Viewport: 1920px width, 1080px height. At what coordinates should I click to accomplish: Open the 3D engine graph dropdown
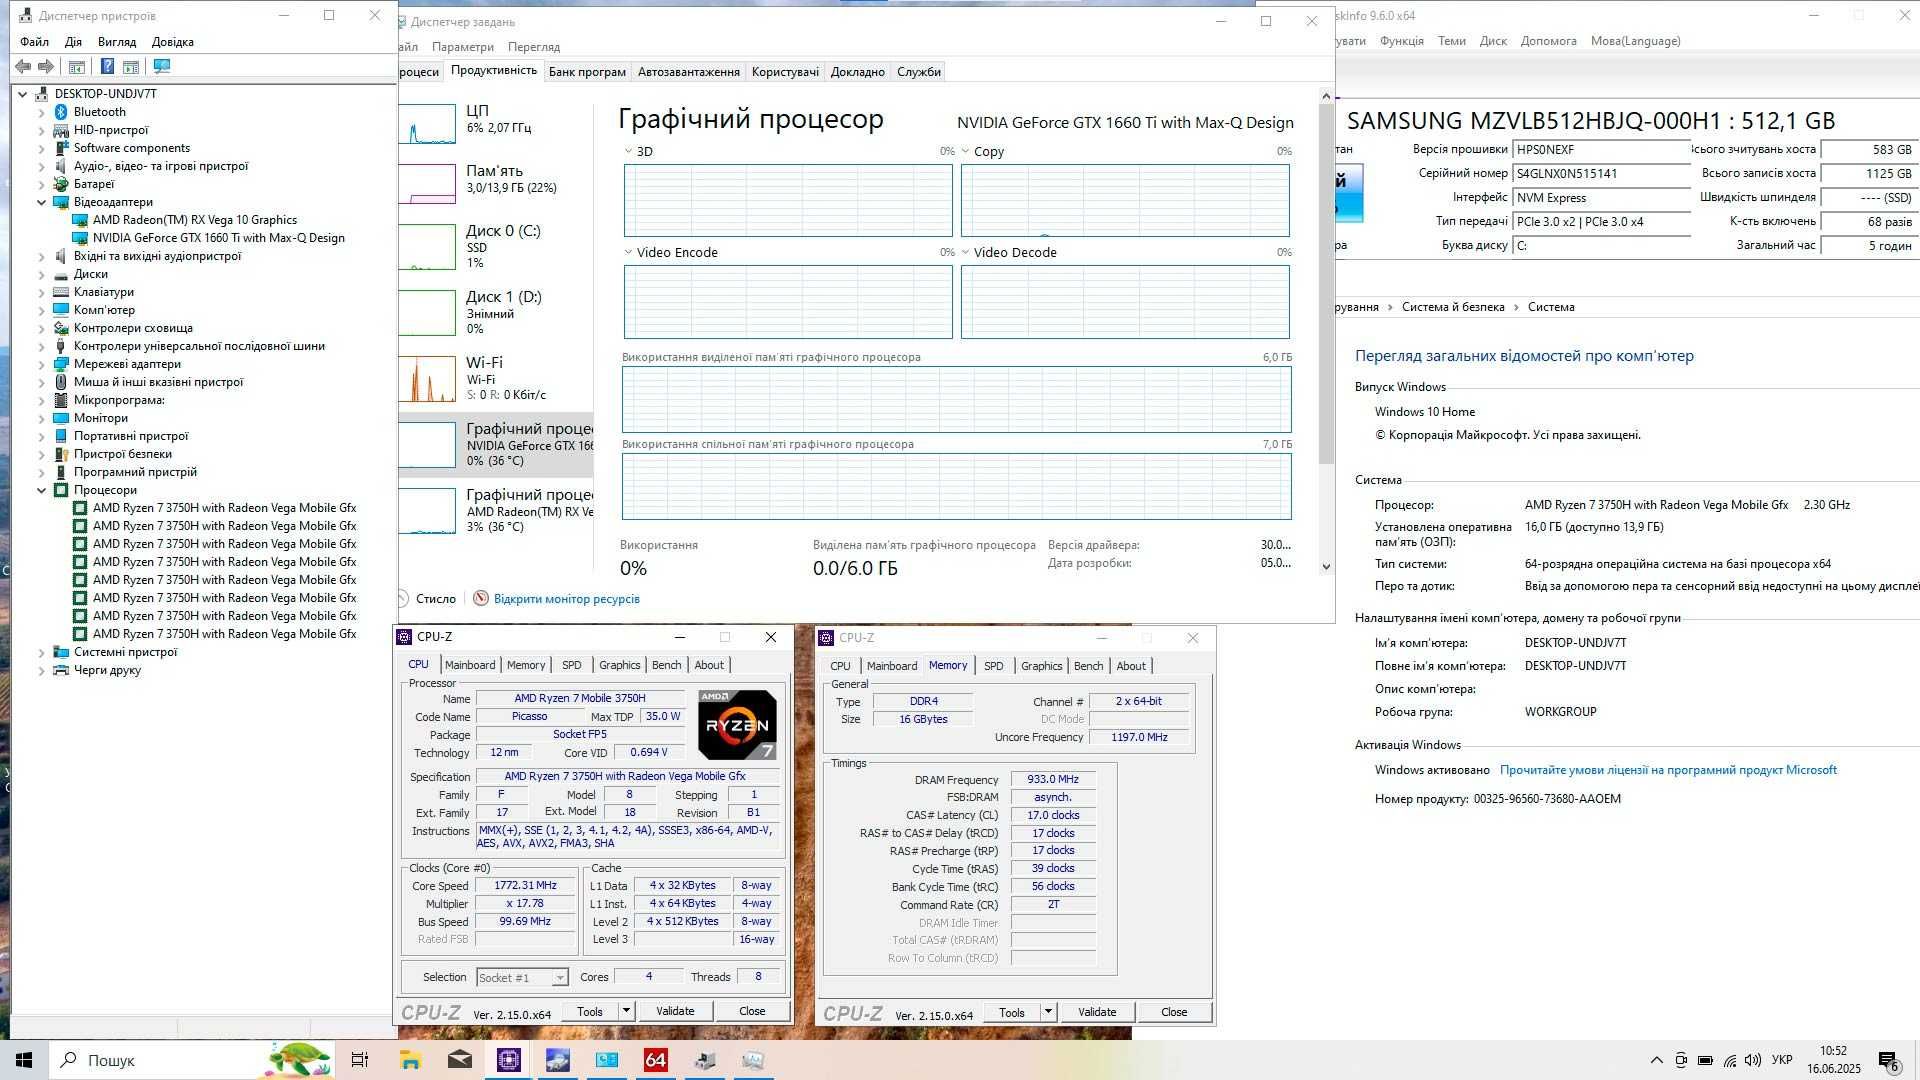click(629, 152)
